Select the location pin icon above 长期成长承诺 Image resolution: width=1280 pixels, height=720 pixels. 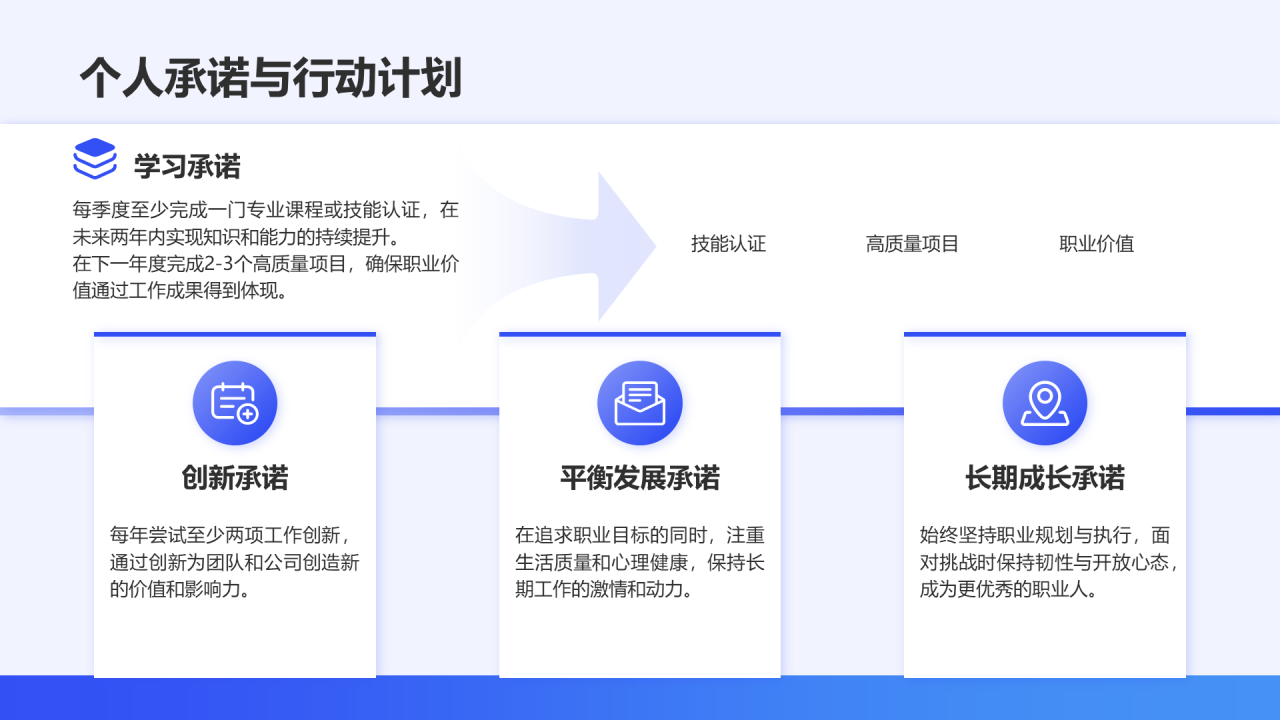(1045, 402)
